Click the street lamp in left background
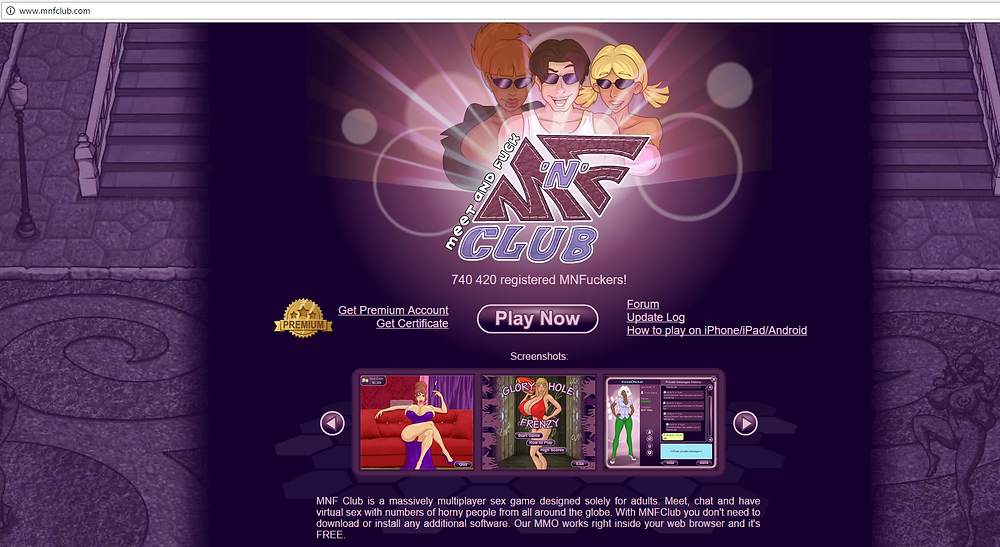 click(20, 153)
